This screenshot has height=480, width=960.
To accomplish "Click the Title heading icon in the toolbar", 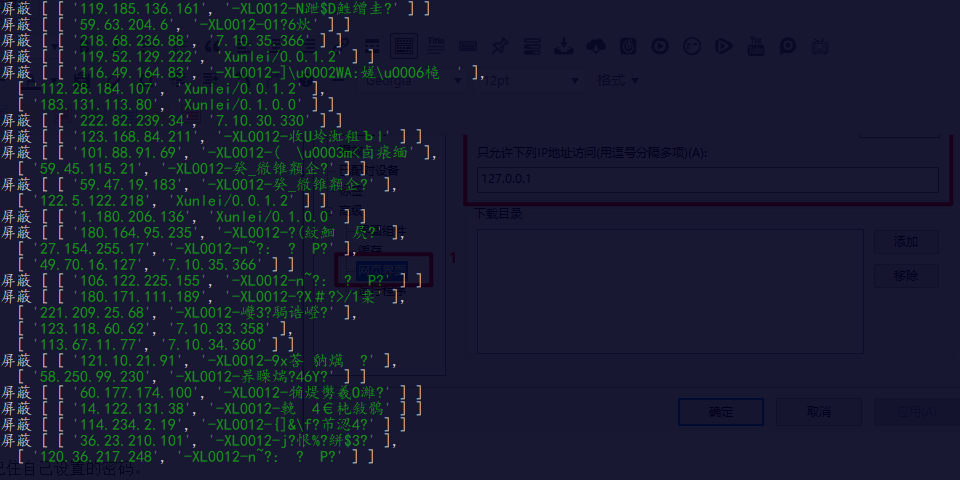I will [x=435, y=46].
